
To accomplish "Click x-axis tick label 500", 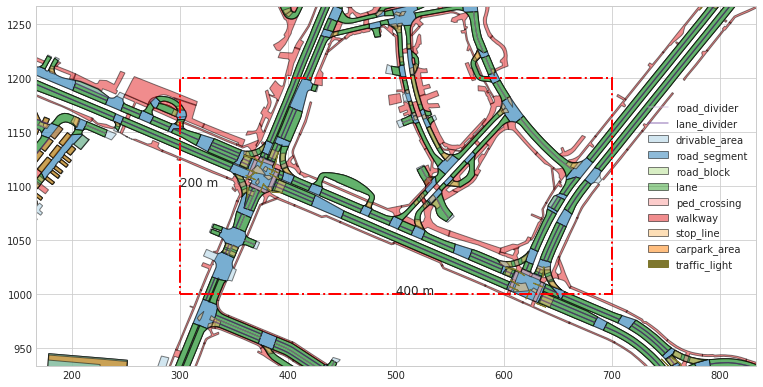I will point(396,375).
